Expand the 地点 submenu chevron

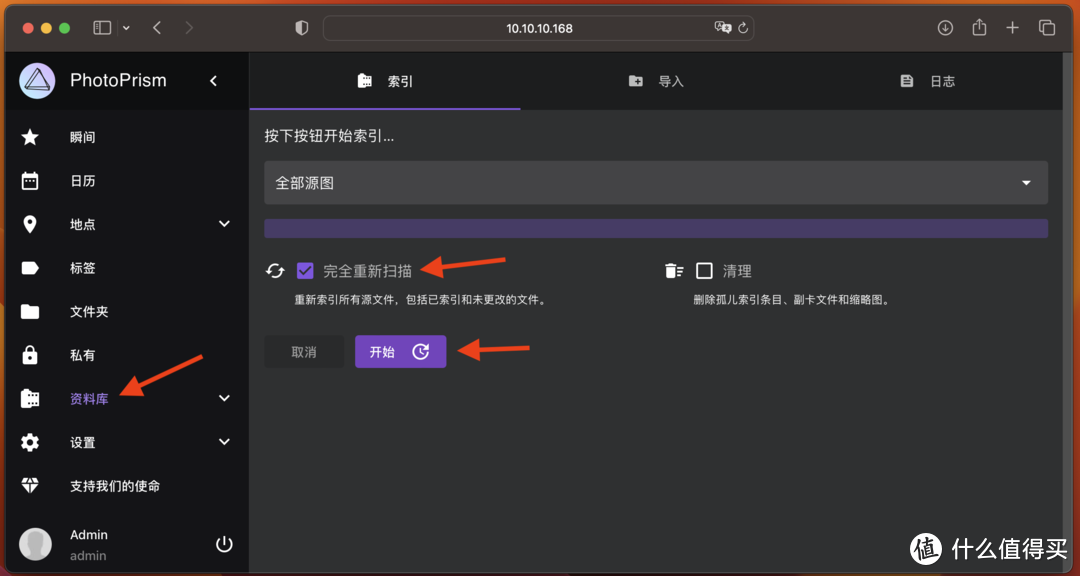pyautogui.click(x=224, y=224)
